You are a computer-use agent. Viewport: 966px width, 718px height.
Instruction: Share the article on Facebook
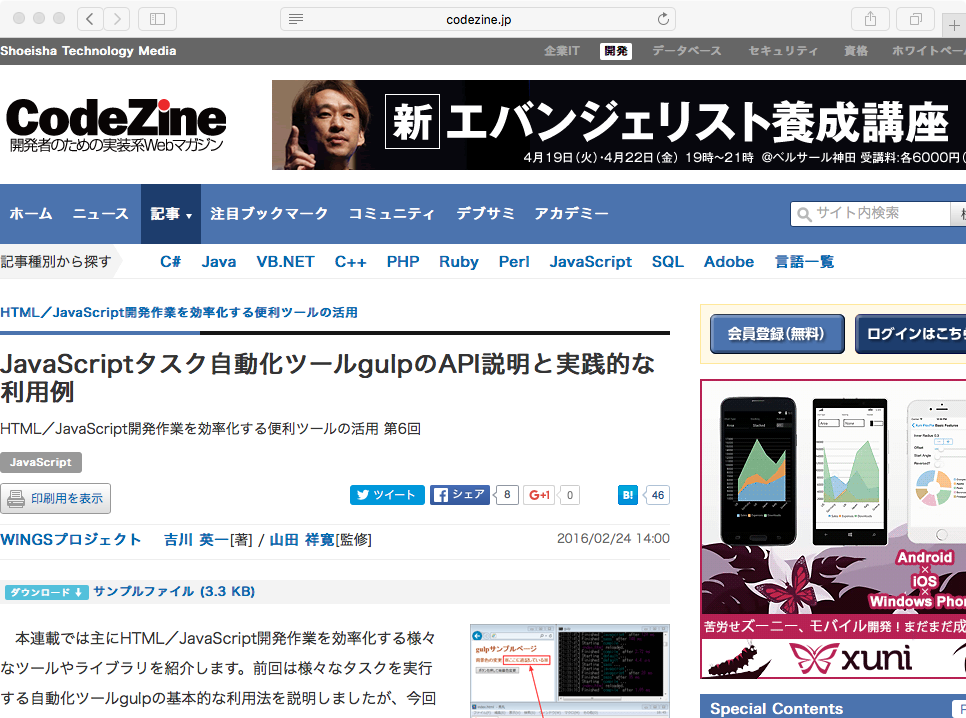pyautogui.click(x=460, y=495)
